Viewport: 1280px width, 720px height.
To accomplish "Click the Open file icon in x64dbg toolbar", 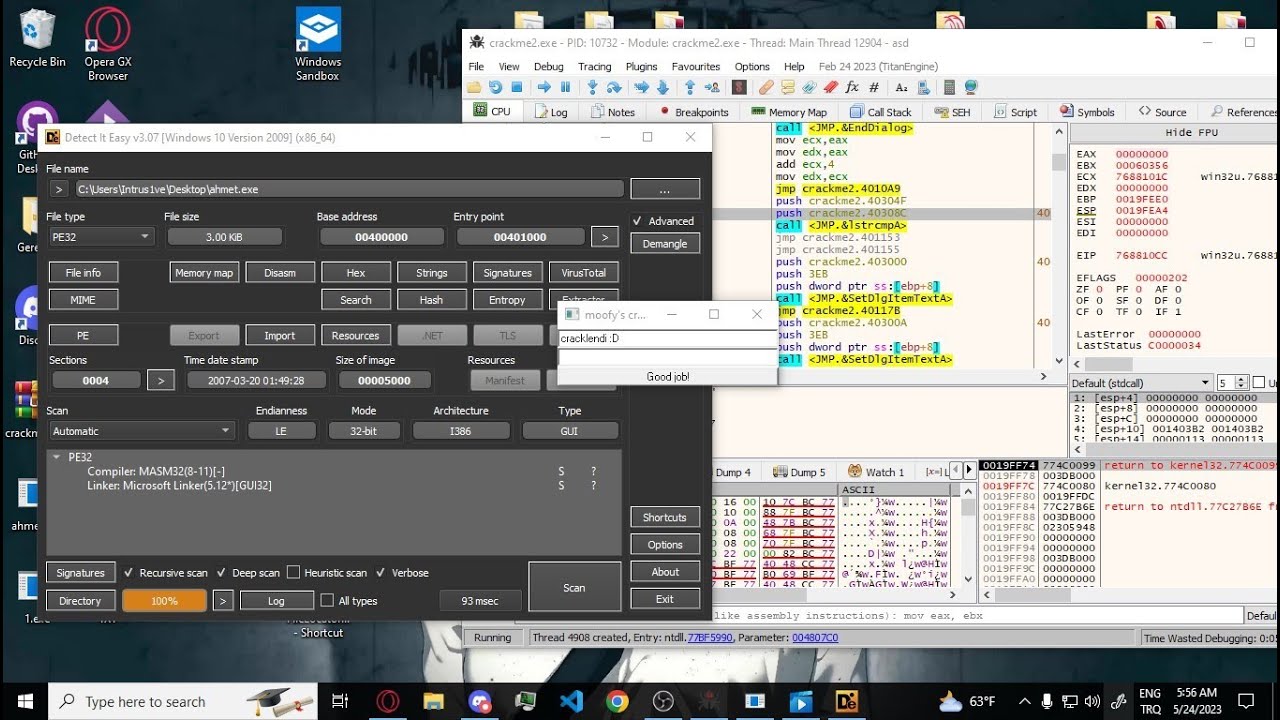I will pyautogui.click(x=474, y=87).
